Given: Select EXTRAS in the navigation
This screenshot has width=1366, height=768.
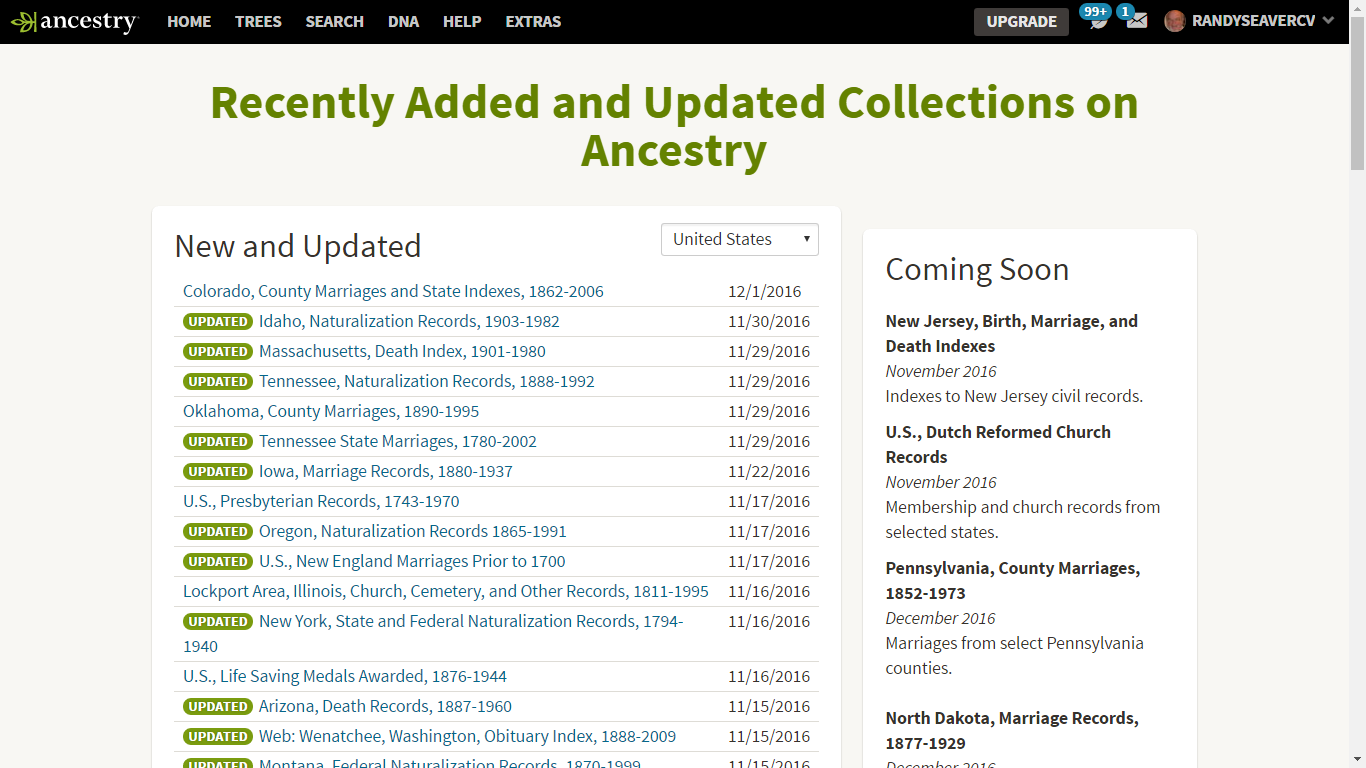Looking at the screenshot, I should [533, 21].
